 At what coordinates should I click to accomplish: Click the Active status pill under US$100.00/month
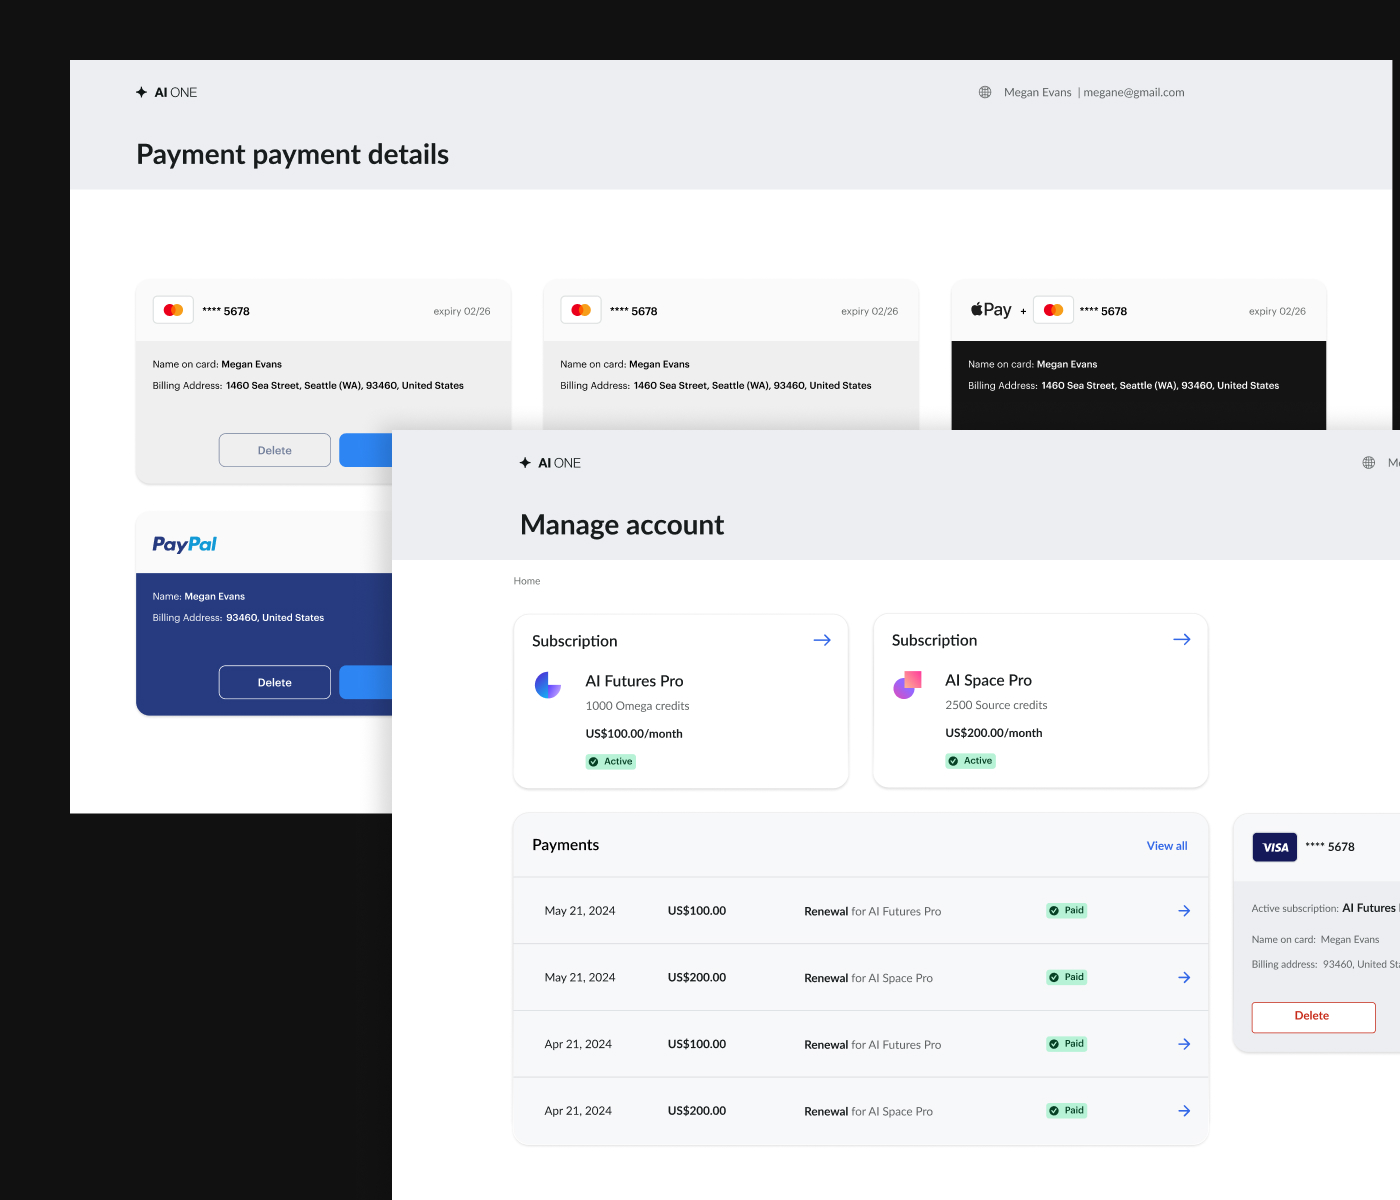pyautogui.click(x=610, y=761)
